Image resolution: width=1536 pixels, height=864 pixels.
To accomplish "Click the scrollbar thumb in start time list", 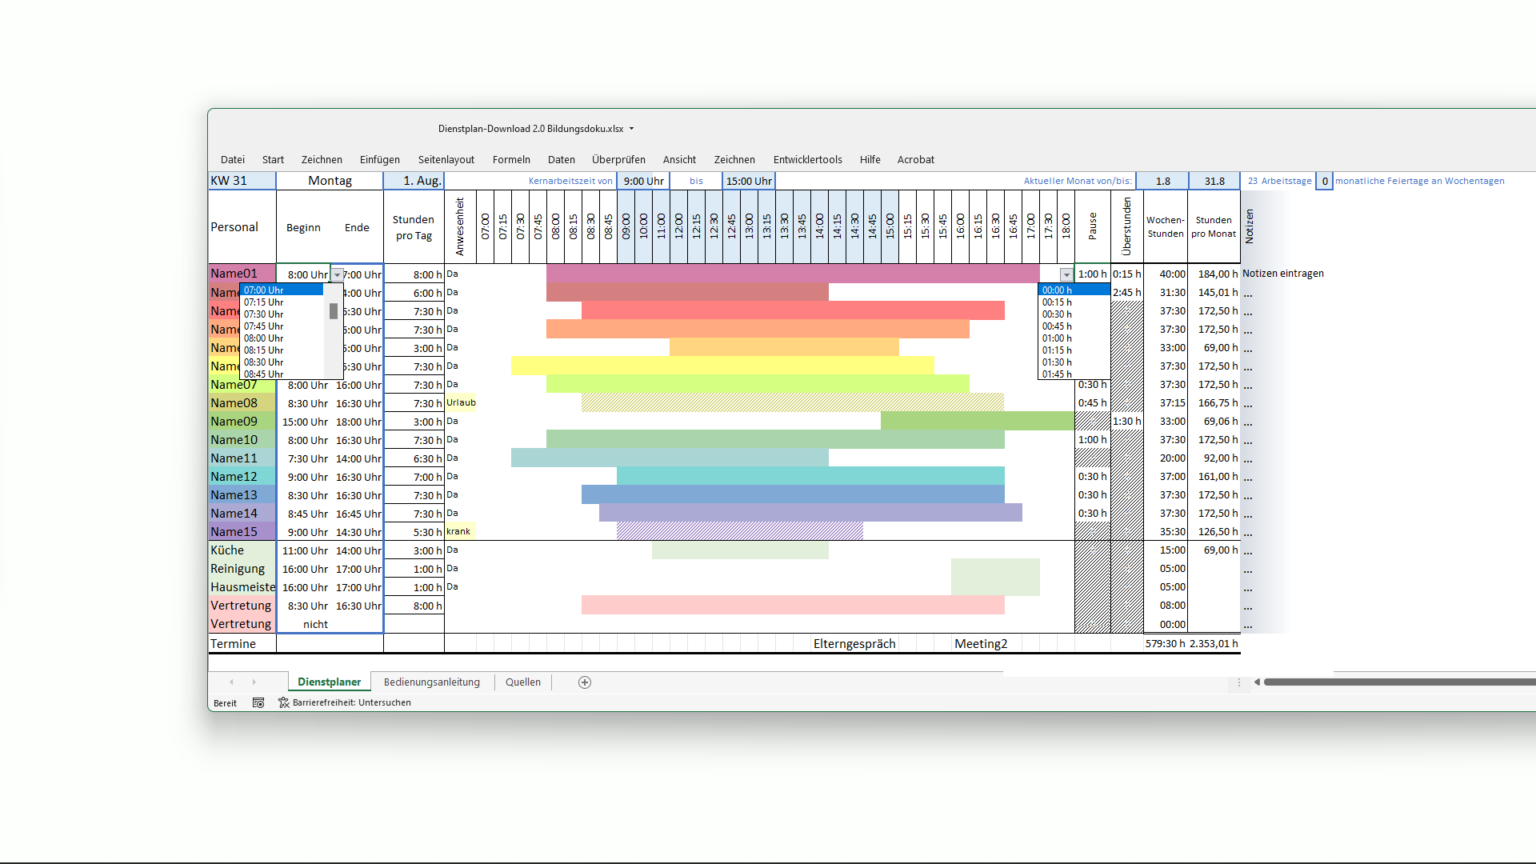I will (x=333, y=311).
